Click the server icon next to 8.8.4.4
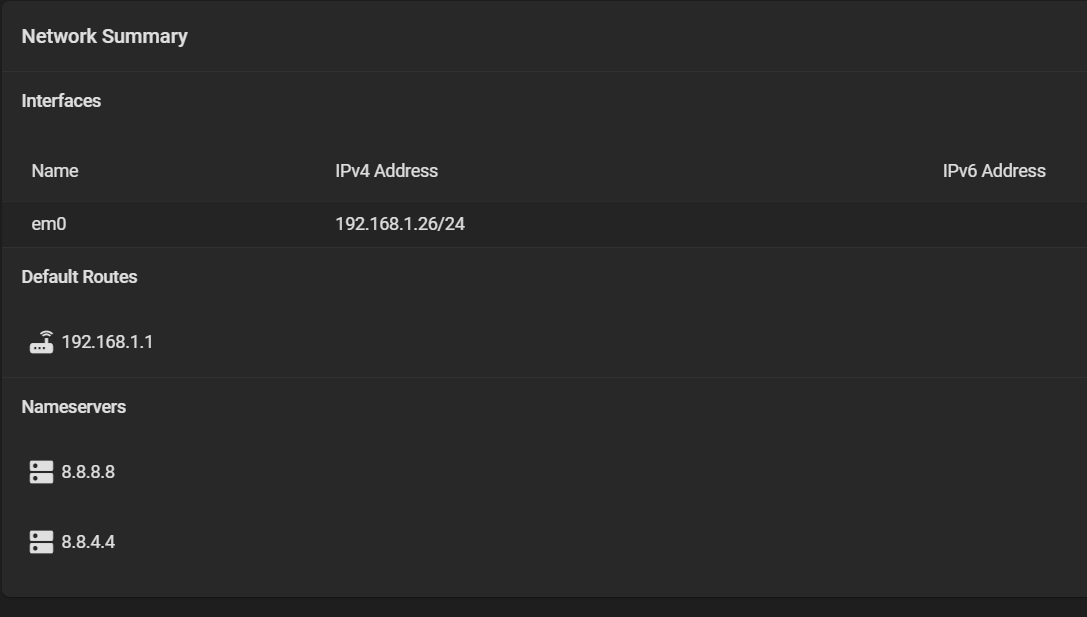This screenshot has width=1087, height=617. coord(42,542)
